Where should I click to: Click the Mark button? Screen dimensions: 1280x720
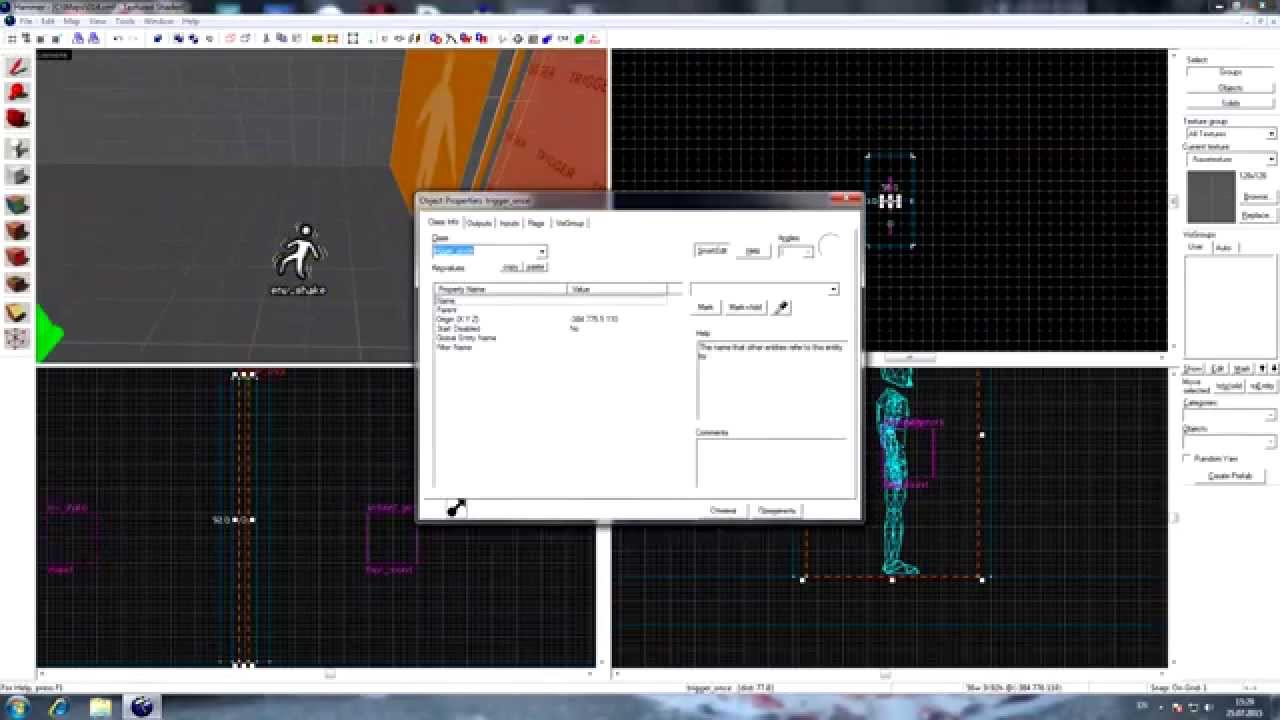pos(706,307)
